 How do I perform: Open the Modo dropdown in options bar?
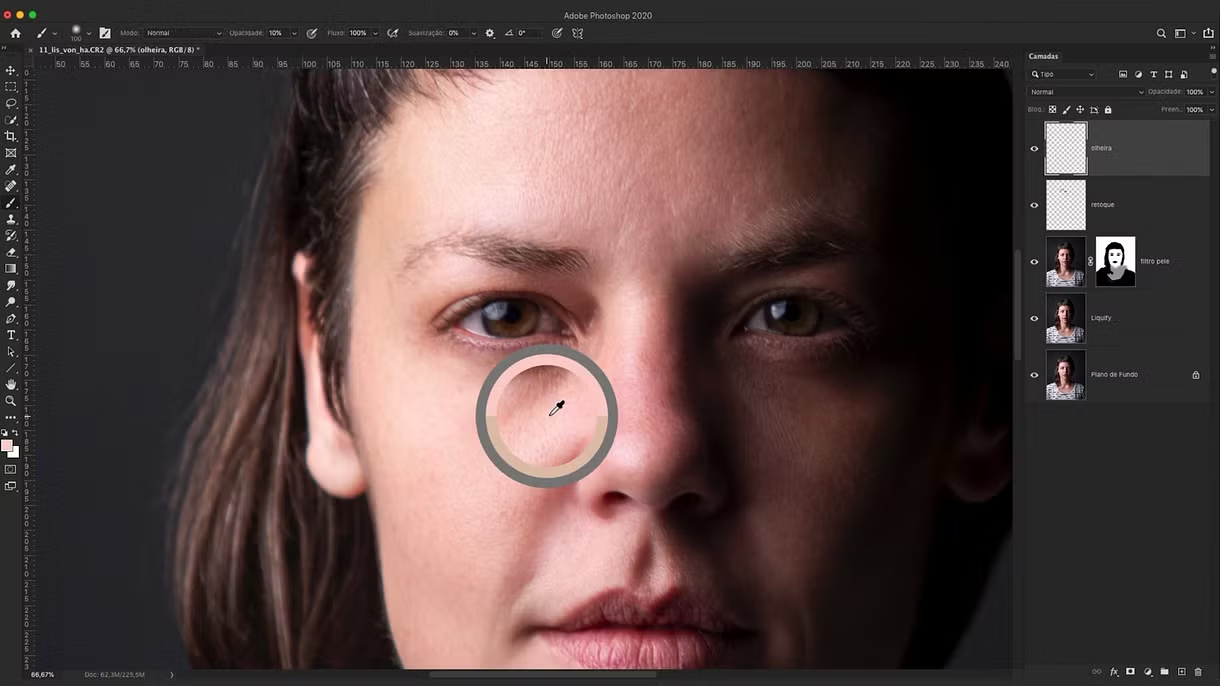tap(185, 32)
